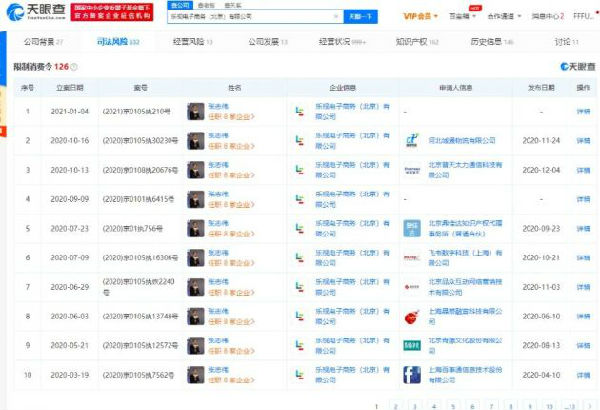Go to page 7 in the pagination
The image size is (600, 410).
[491, 406]
